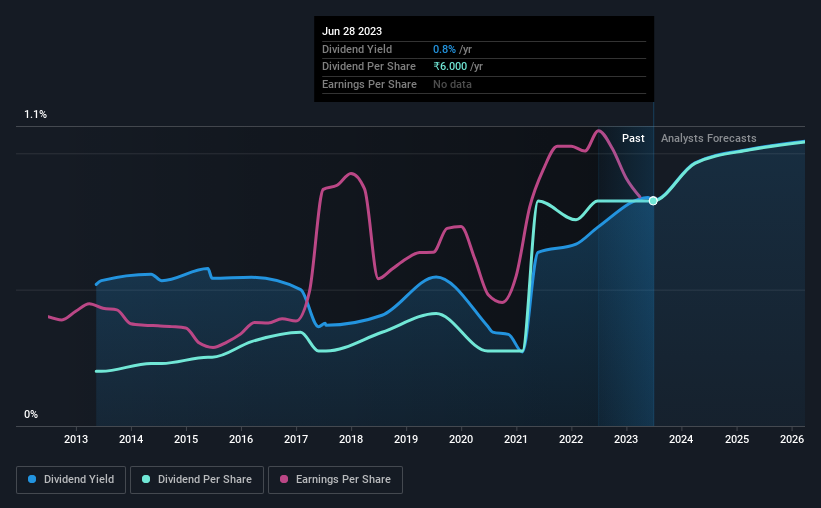
Task: Click the Dividend Per Share tooltip row label
Action: click(x=369, y=67)
